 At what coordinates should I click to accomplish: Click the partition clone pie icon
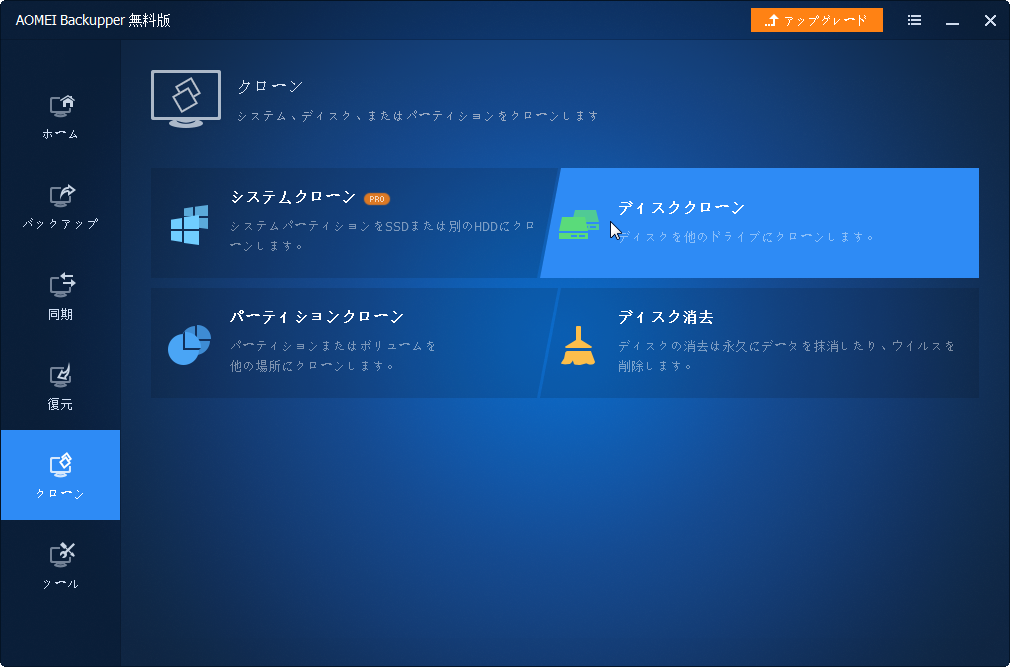pos(189,344)
